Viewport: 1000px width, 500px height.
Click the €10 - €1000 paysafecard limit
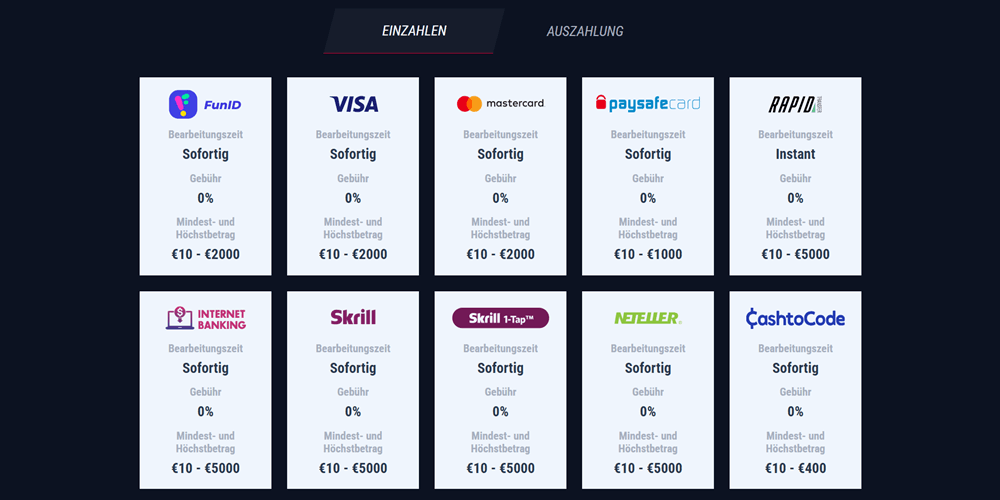click(648, 254)
